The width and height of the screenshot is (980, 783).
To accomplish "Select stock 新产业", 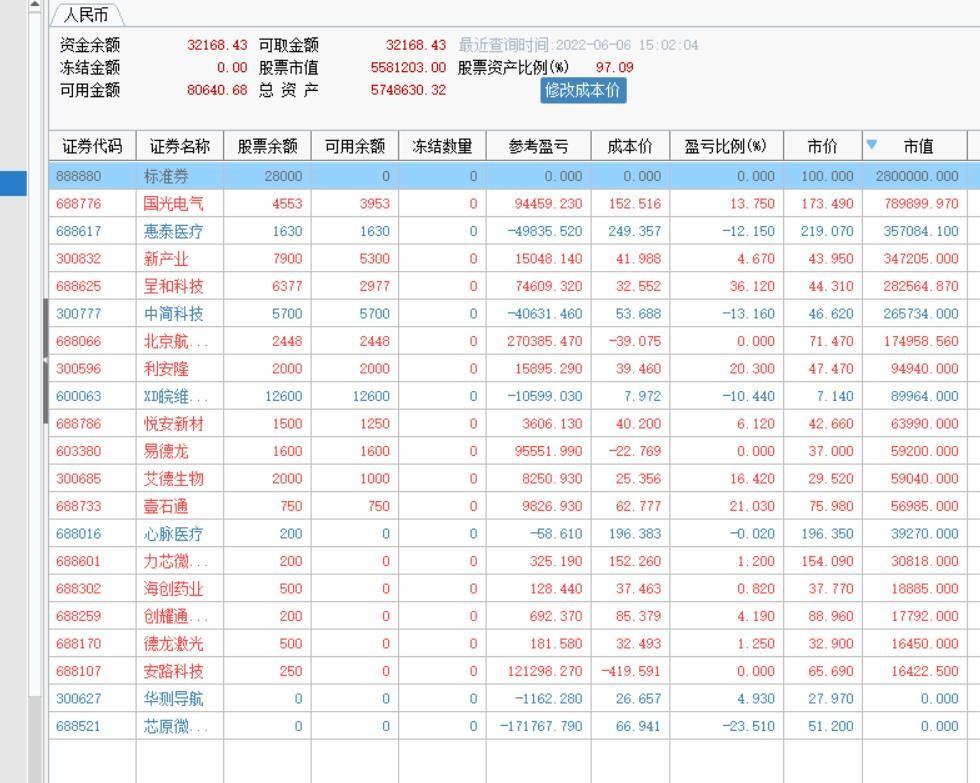I will (166, 259).
